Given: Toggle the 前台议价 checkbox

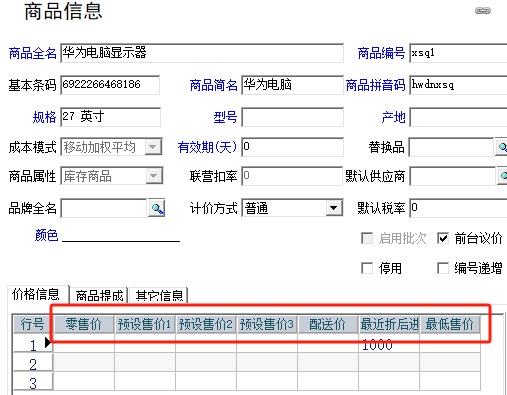Looking at the screenshot, I should pos(443,238).
